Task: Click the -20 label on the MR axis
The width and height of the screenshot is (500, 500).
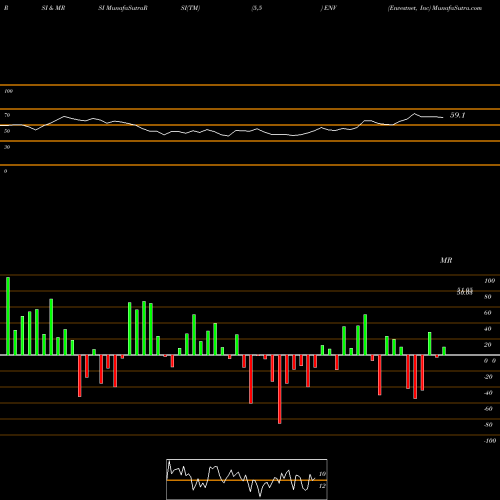Action: [x=488, y=377]
